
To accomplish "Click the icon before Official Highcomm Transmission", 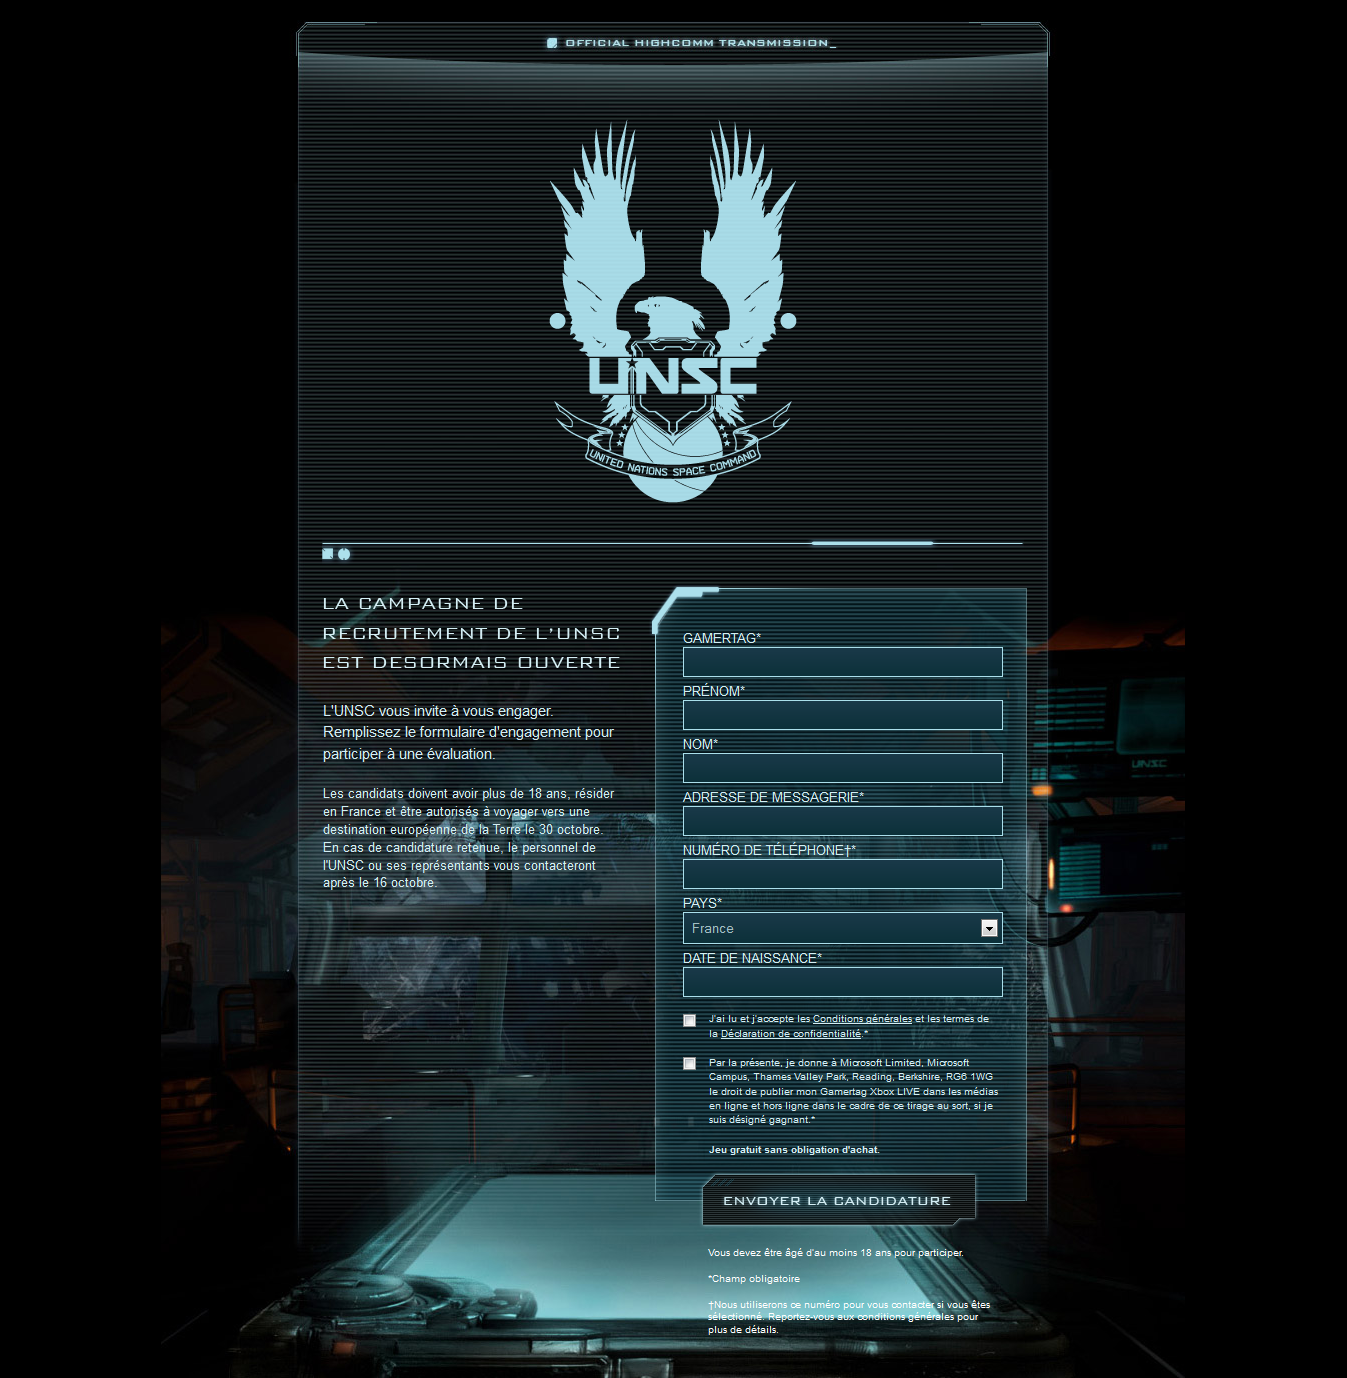I will 552,43.
